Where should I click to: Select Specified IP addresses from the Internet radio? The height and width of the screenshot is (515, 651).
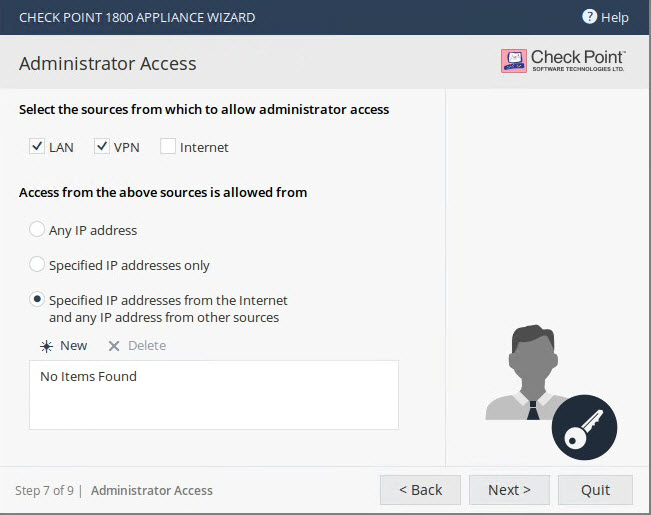coord(37,299)
